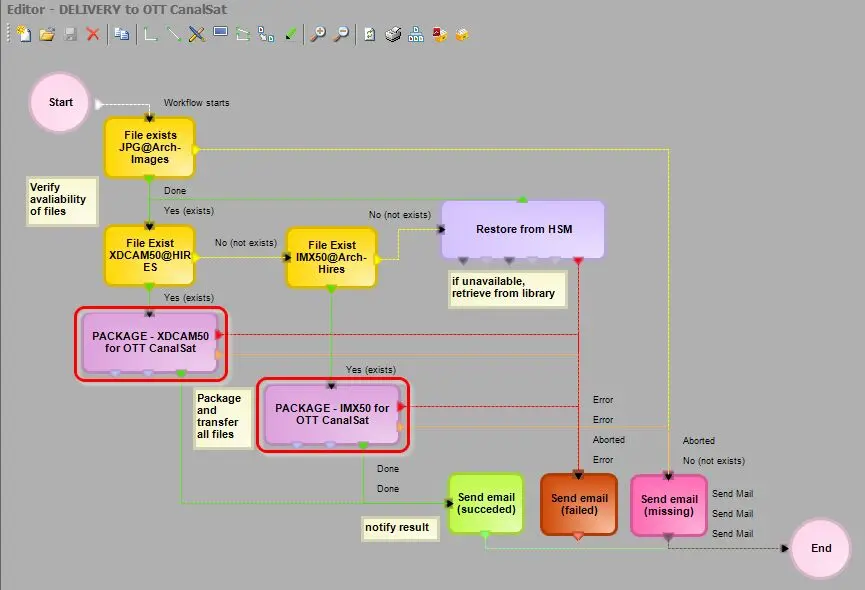The image size is (865, 590).
Task: Click the refresh document icon
Action: pos(369,34)
